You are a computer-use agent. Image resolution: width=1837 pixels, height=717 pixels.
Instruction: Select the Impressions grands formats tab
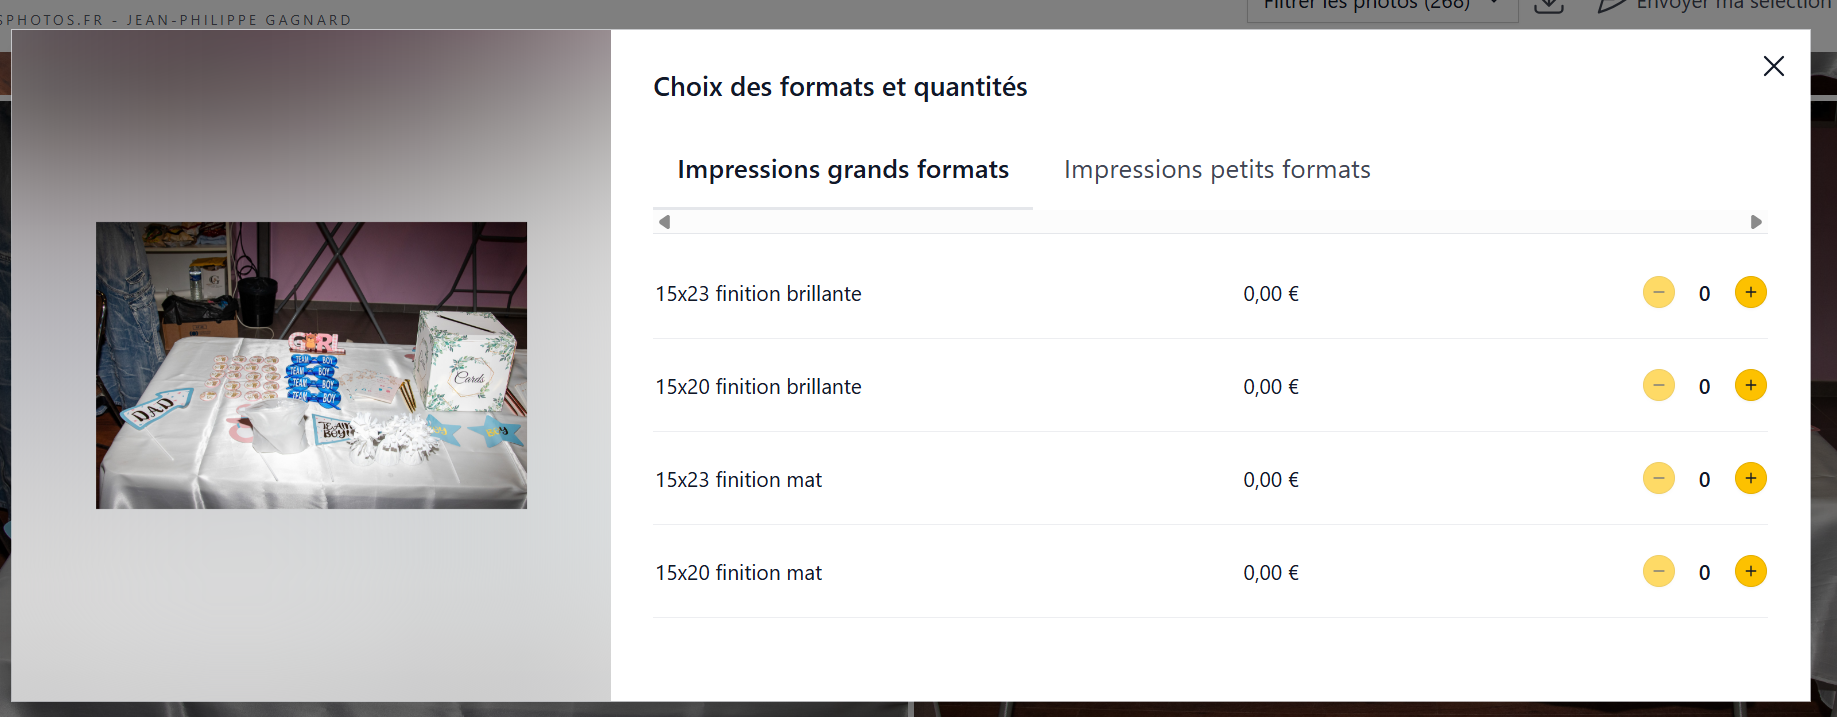[842, 170]
